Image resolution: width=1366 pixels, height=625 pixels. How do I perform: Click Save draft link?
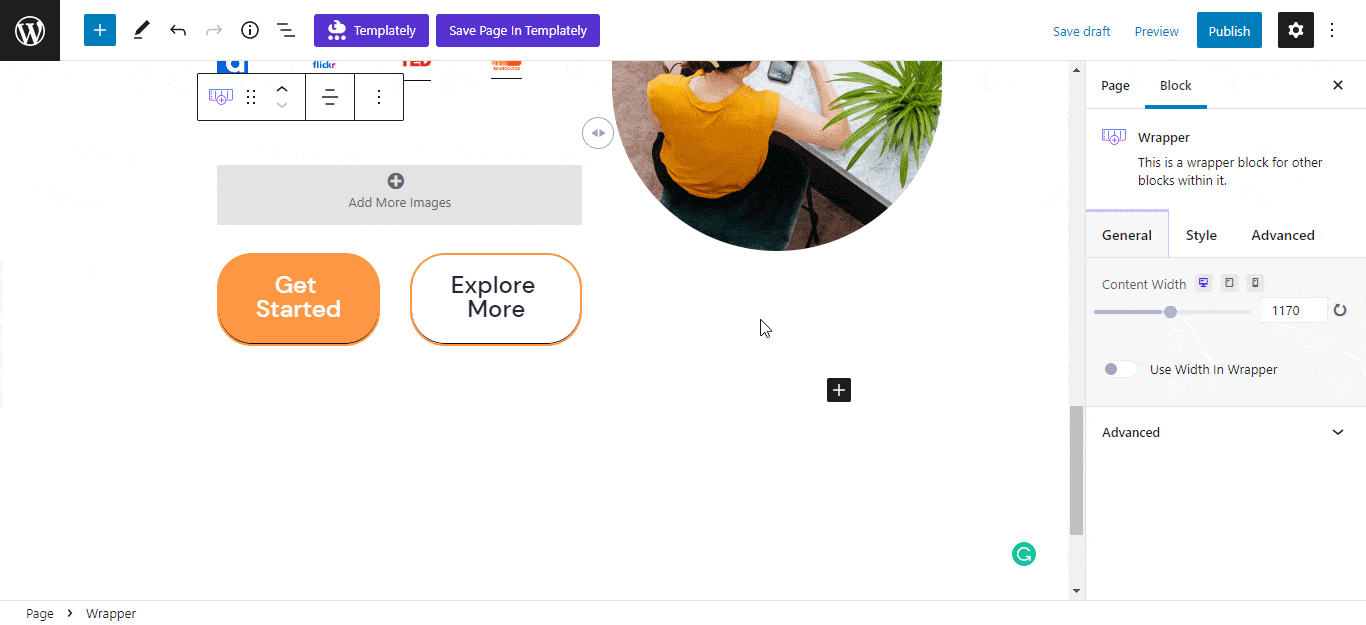pos(1082,31)
